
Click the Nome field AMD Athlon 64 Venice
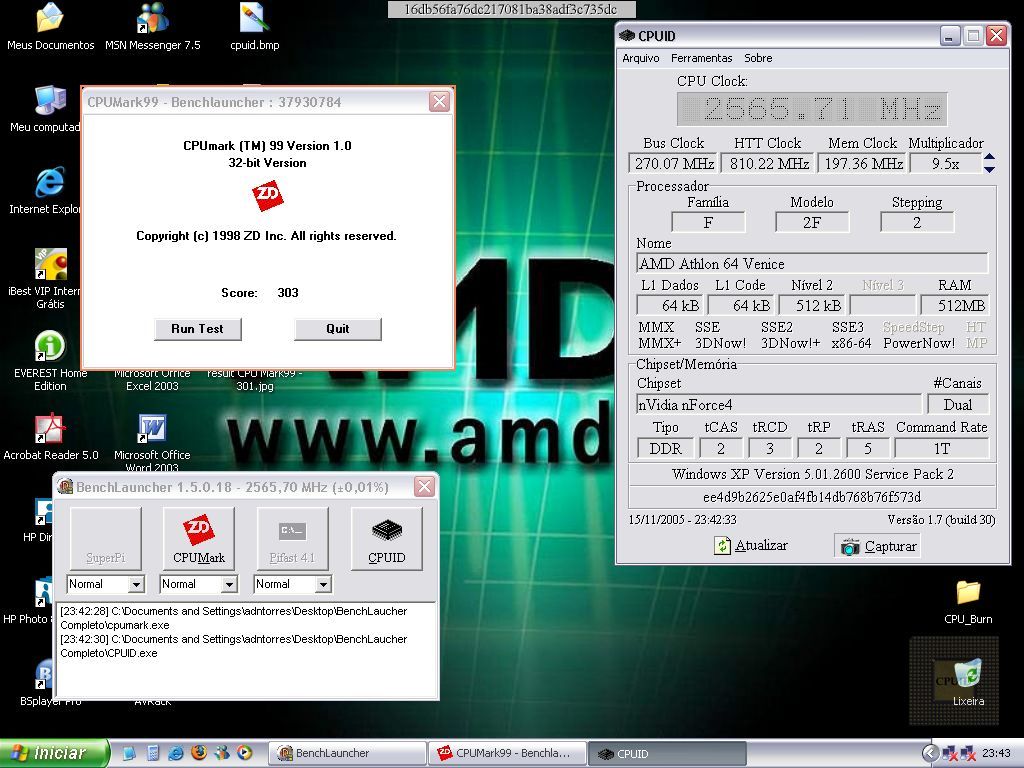(812, 264)
